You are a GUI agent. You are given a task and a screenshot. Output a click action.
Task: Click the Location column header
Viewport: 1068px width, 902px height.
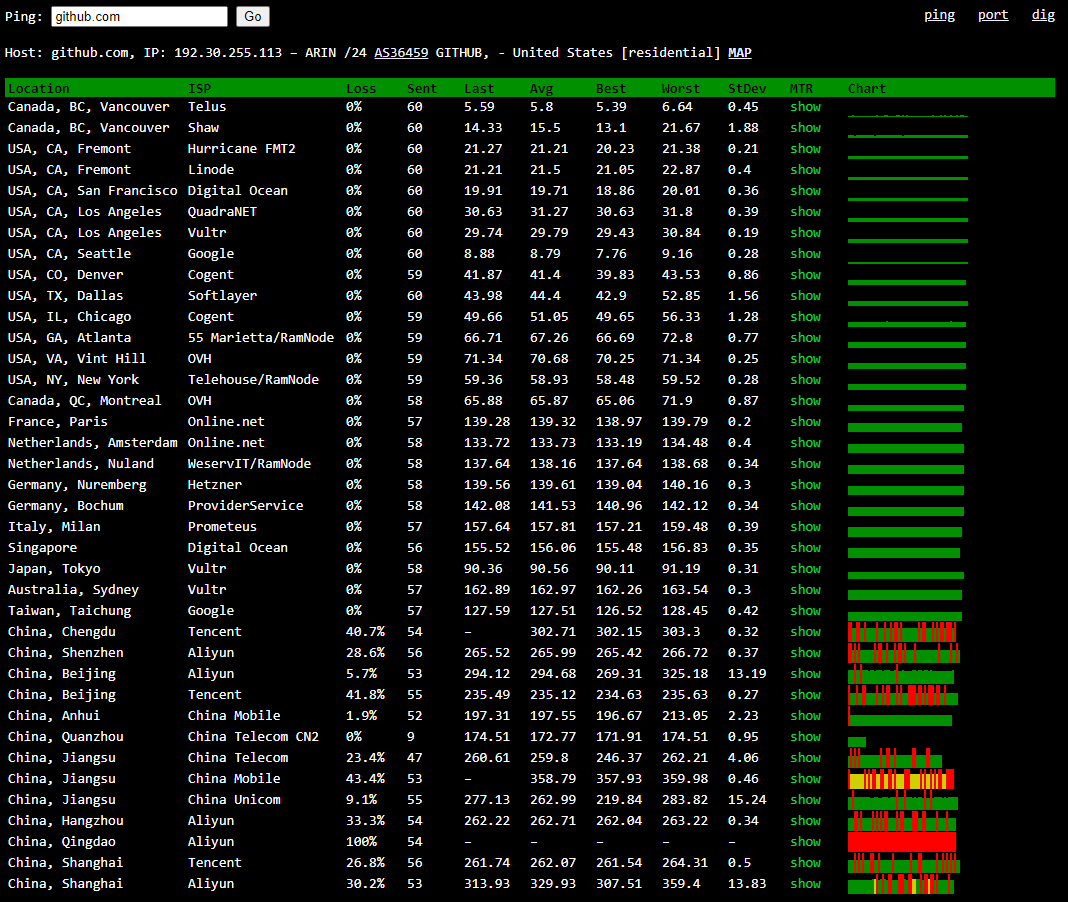pyautogui.click(x=39, y=89)
